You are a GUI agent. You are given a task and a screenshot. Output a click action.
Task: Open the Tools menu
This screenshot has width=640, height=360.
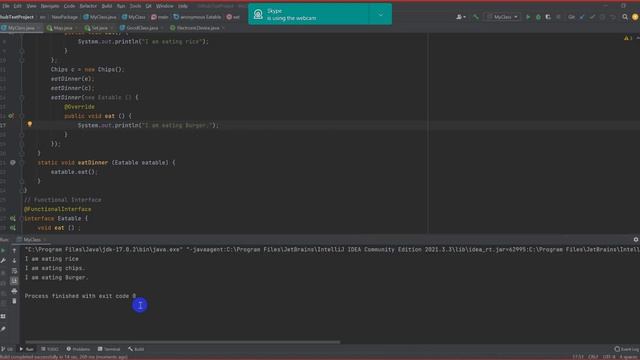coord(135,6)
